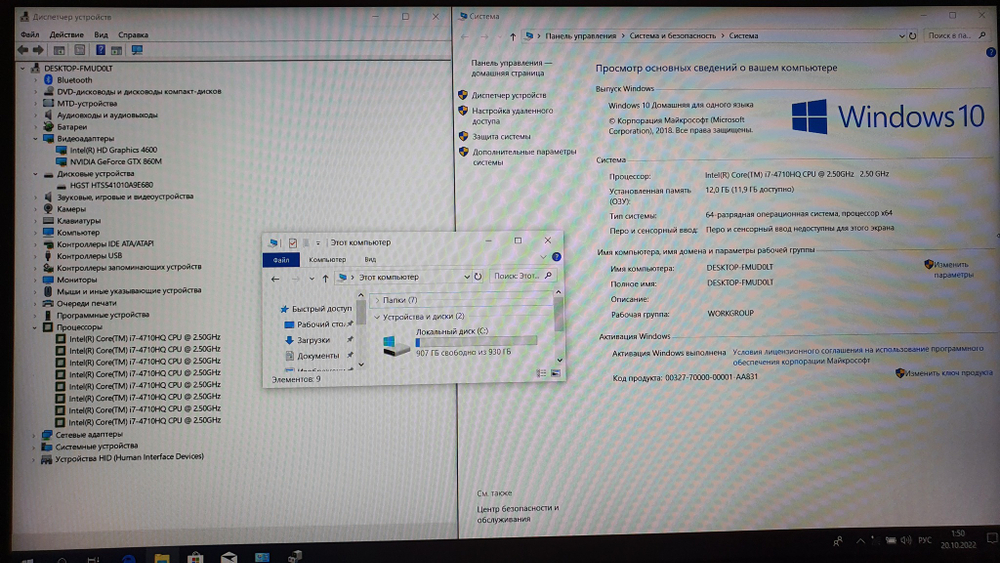Open Справка menu in Device Manager

(133, 34)
